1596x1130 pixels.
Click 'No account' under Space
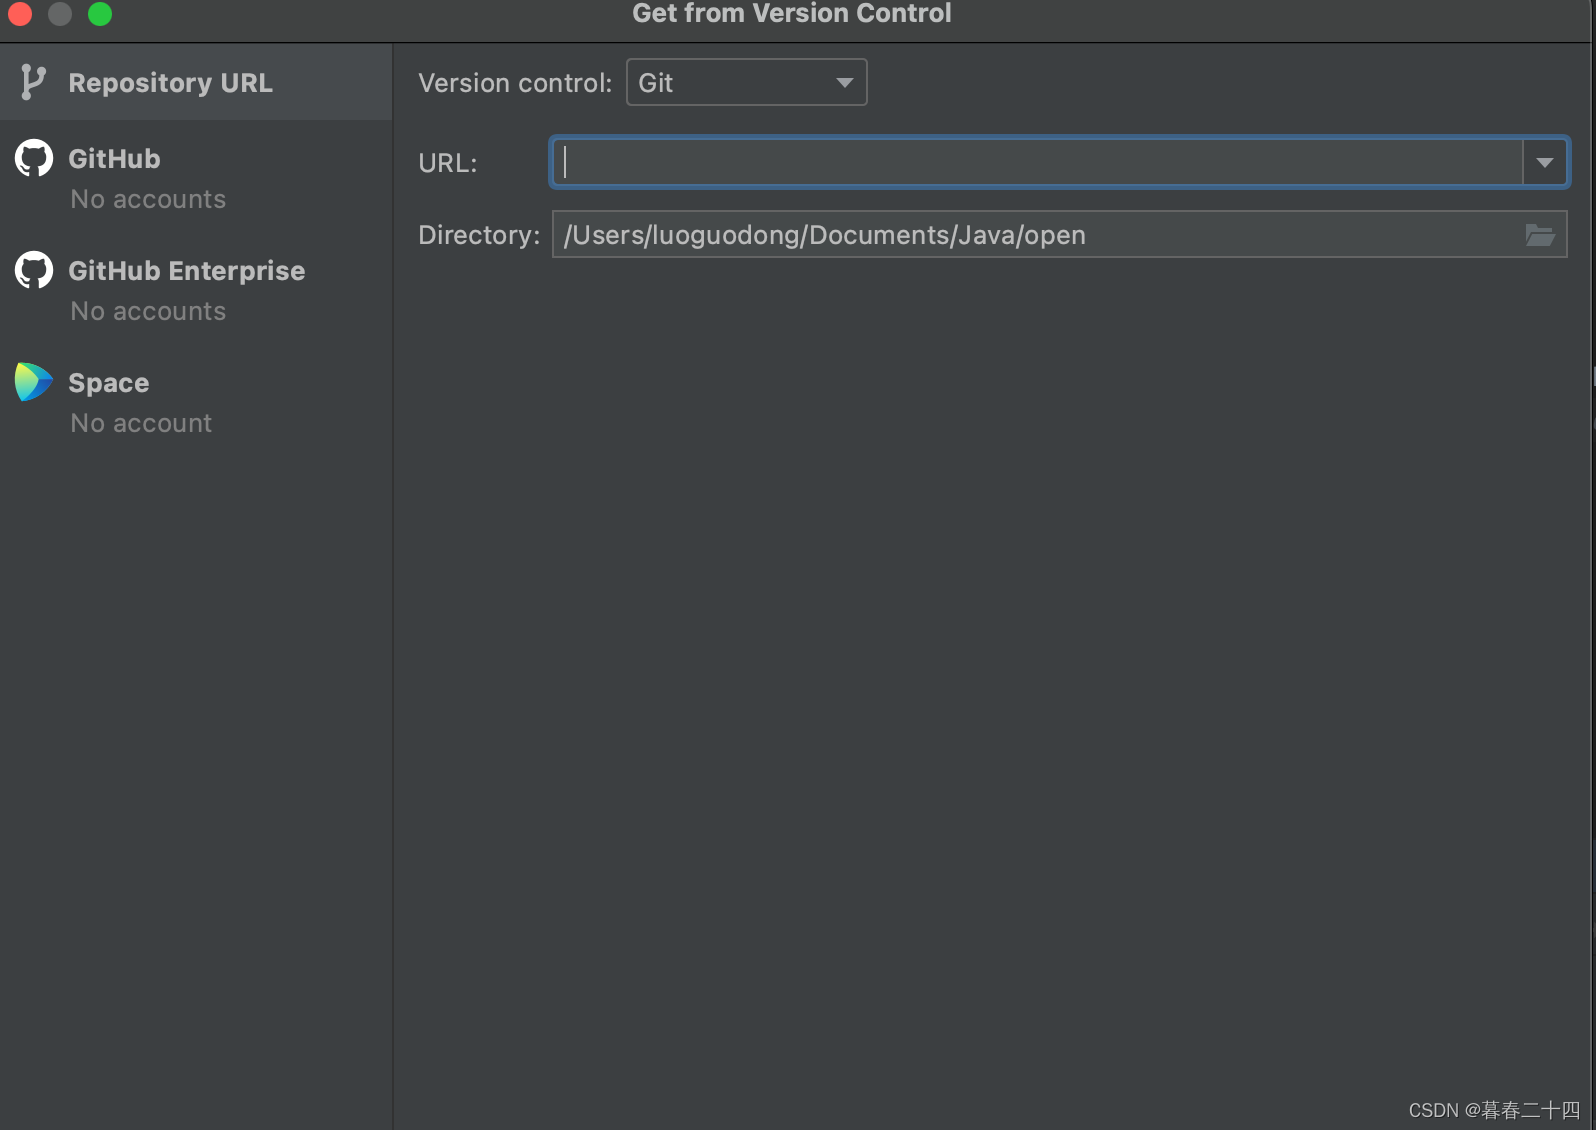click(x=141, y=423)
